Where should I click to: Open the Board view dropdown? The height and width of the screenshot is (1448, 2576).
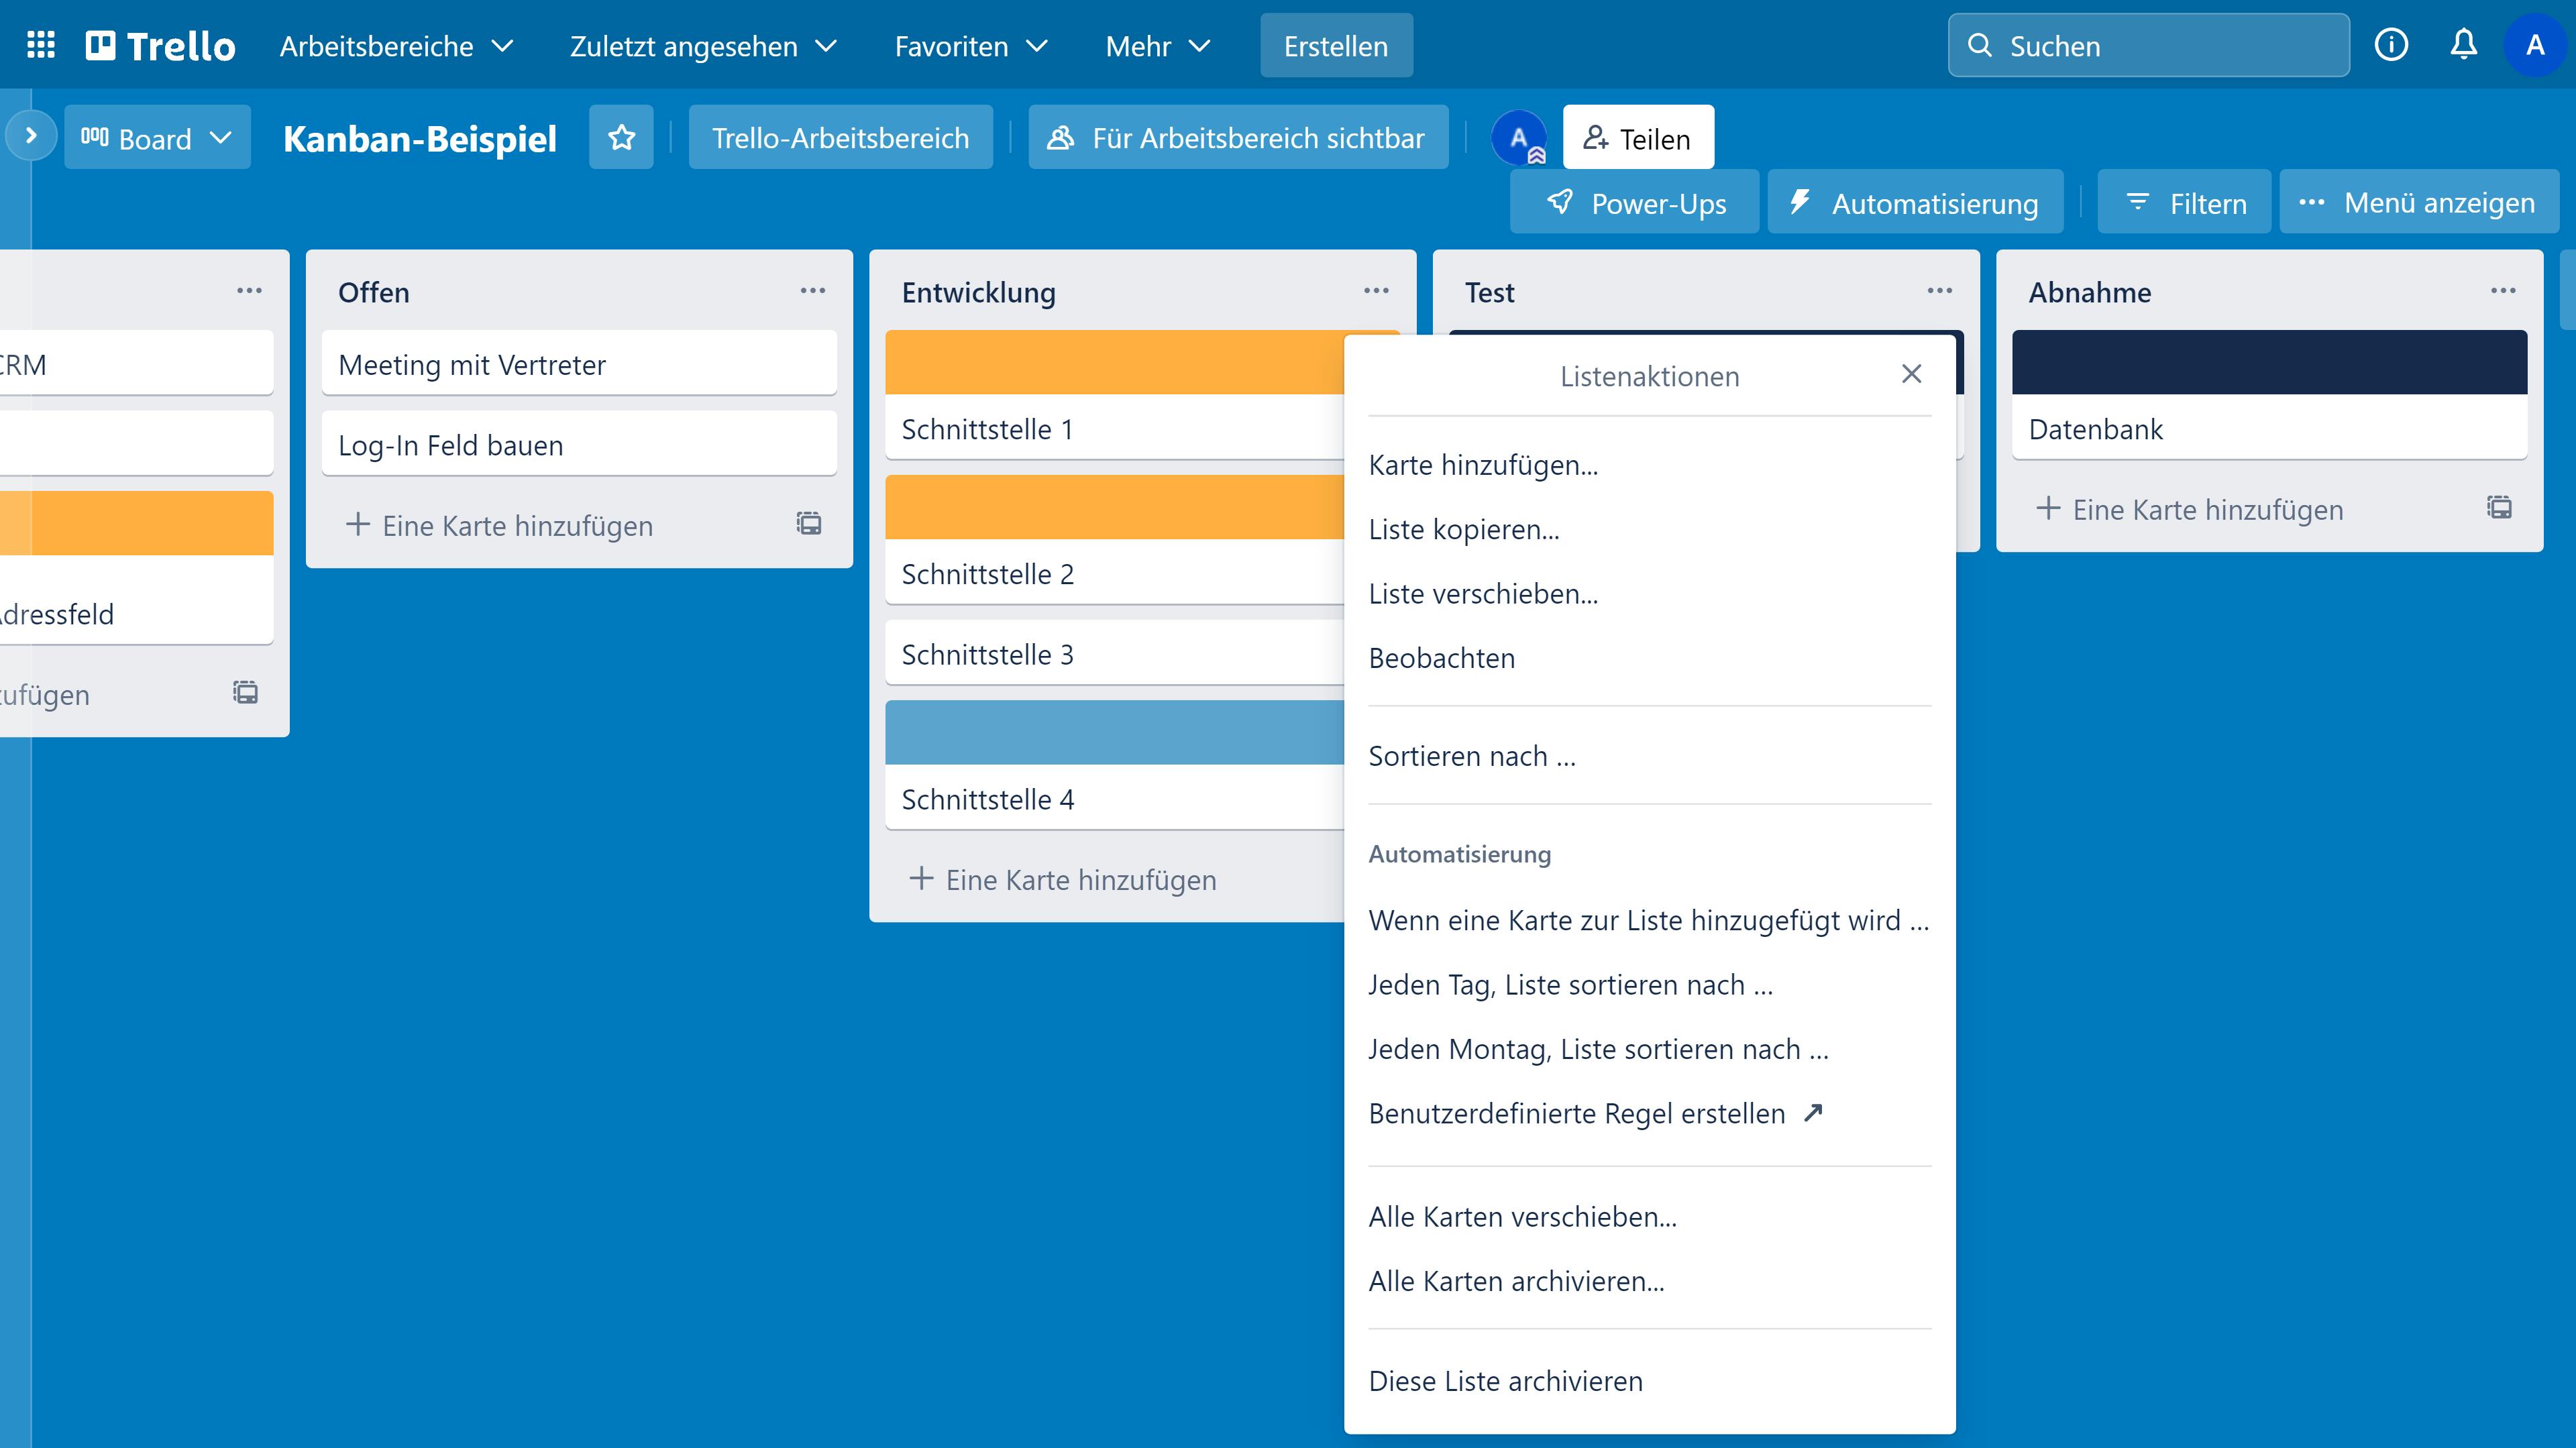pyautogui.click(x=157, y=137)
